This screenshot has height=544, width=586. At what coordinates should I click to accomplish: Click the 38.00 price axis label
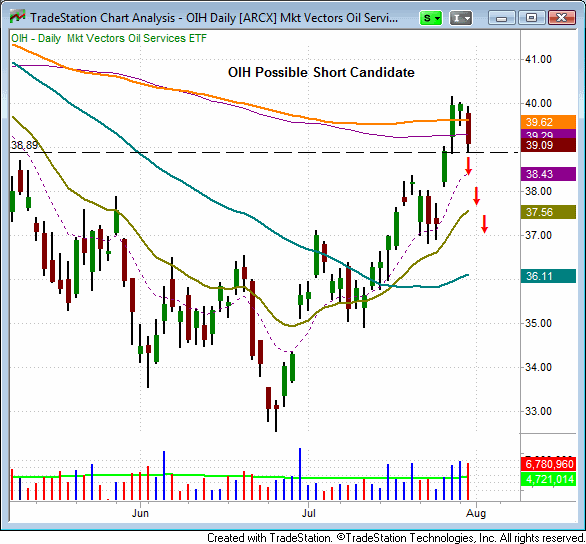click(x=538, y=191)
